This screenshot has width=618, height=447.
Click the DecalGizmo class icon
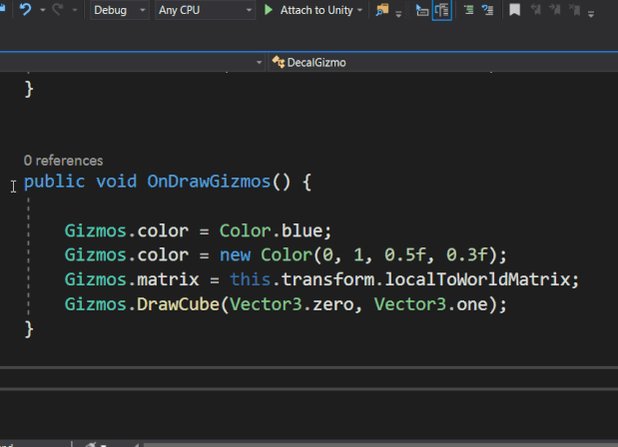[x=278, y=62]
